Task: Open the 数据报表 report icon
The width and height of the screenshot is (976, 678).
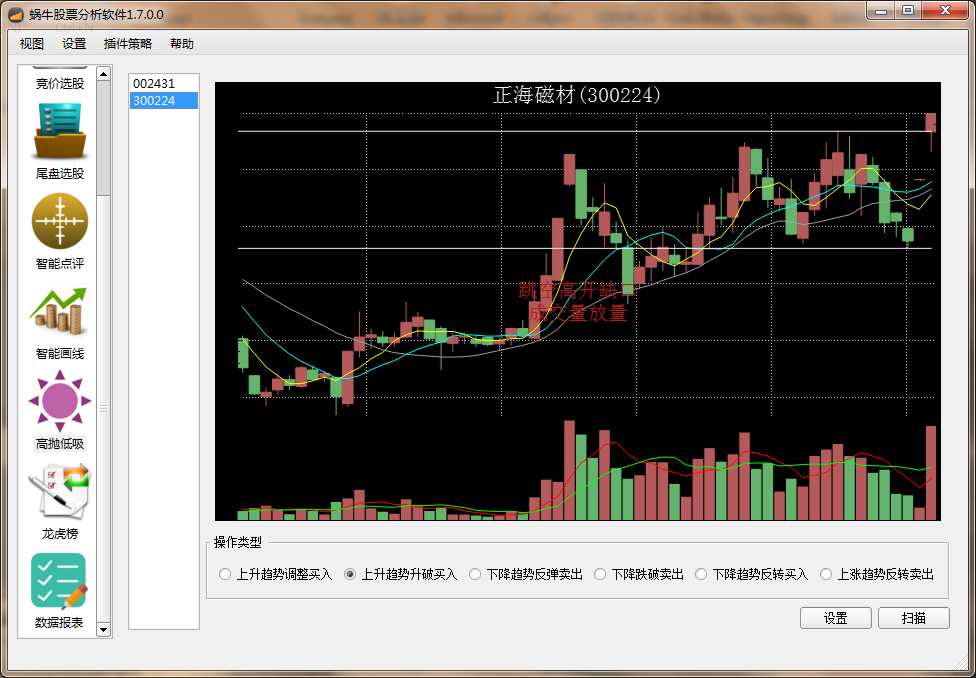Action: [x=60, y=581]
